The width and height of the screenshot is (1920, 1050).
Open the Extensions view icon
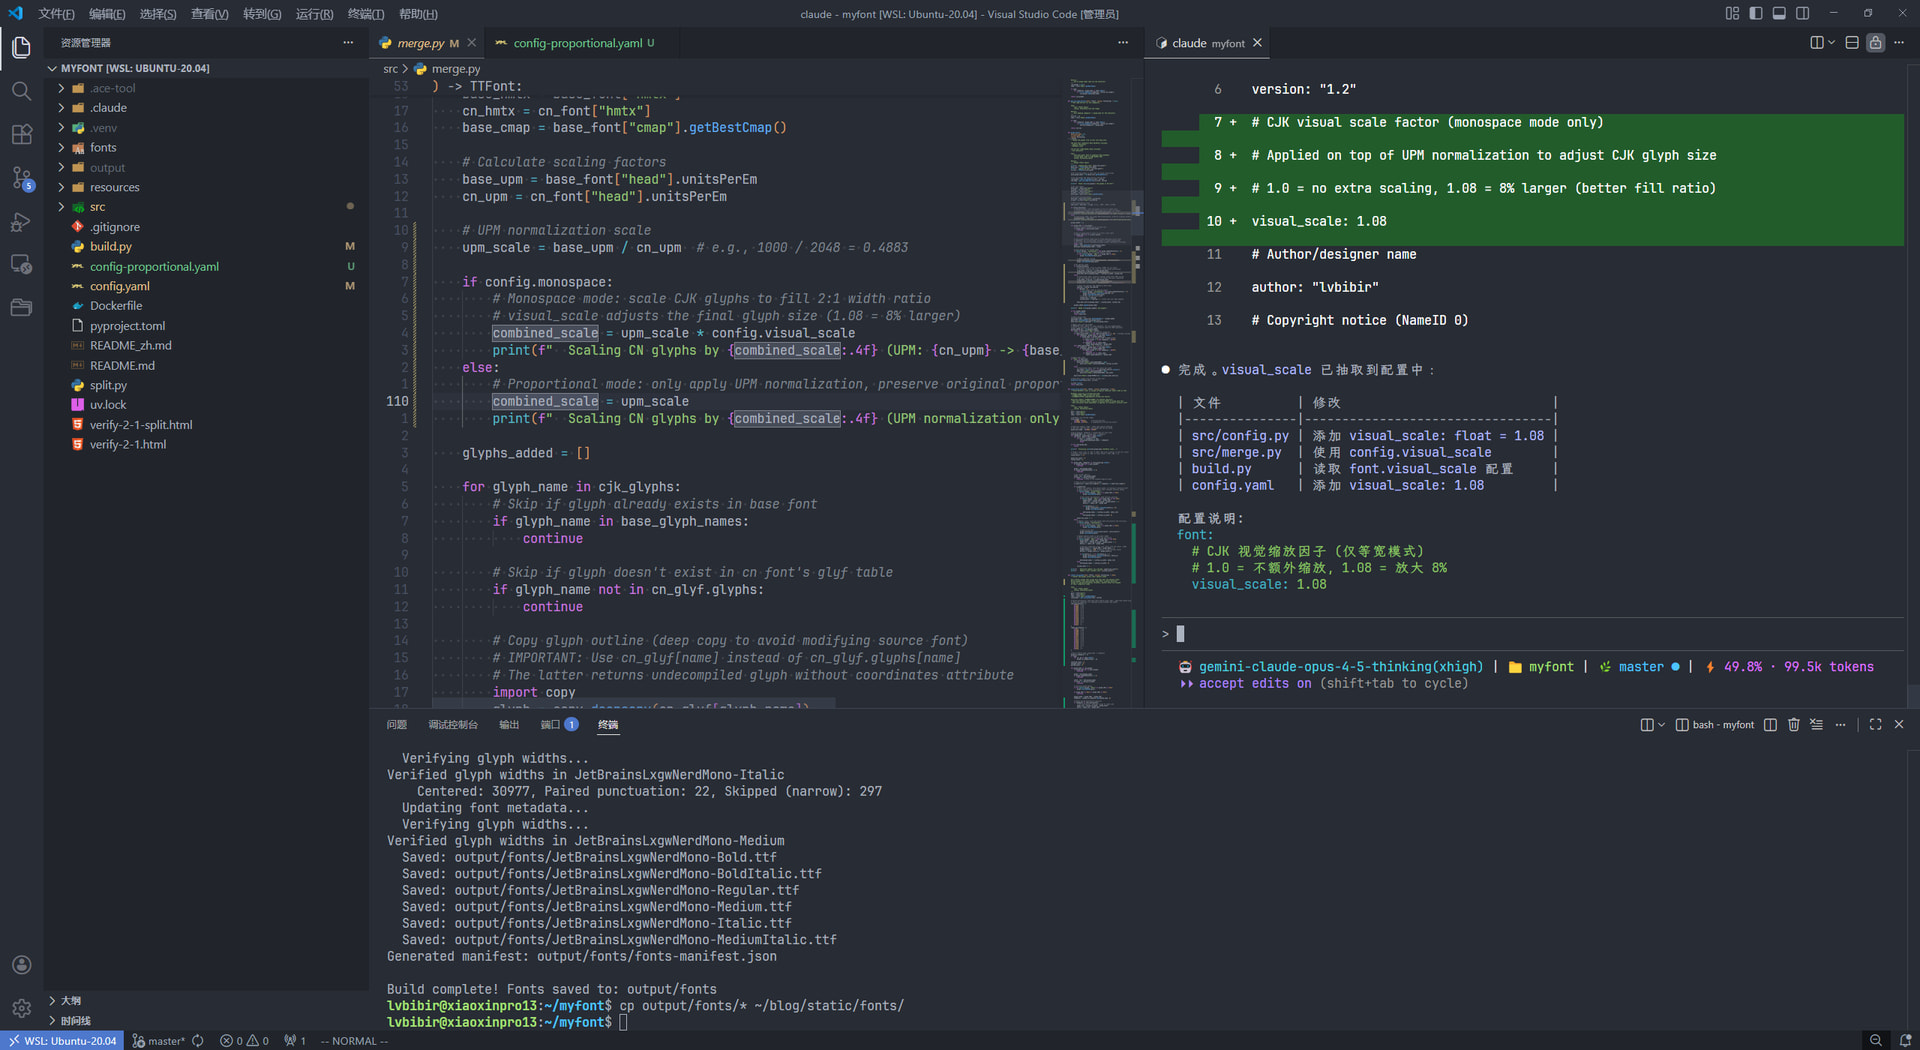coord(21,134)
